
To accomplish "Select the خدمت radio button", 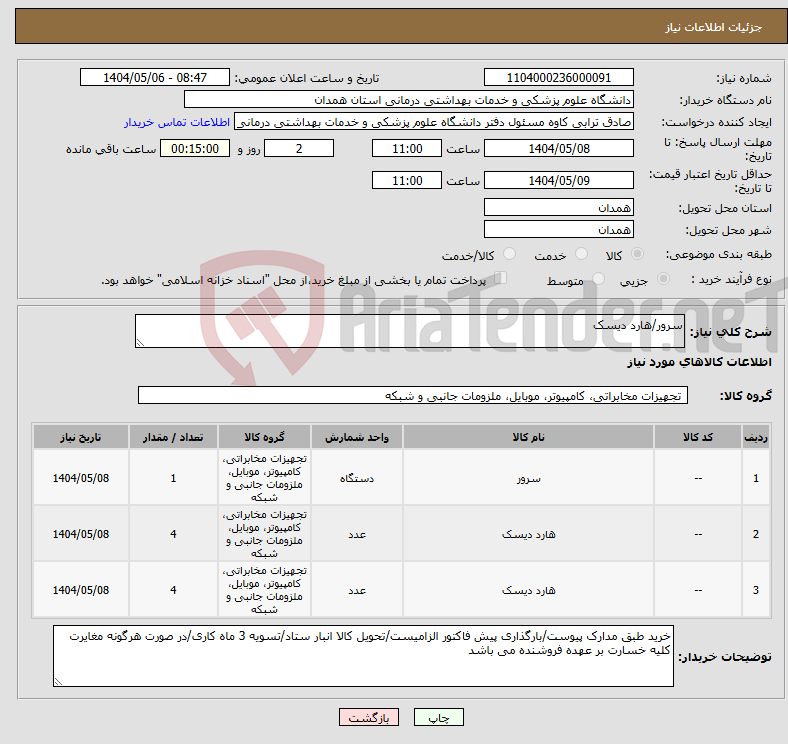I will coord(581,254).
